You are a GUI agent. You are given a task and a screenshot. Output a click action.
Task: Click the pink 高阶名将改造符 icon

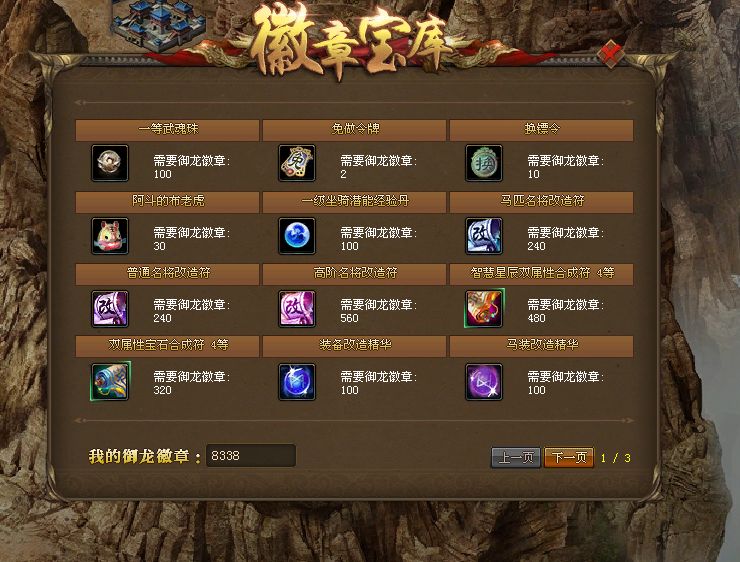[x=297, y=308]
